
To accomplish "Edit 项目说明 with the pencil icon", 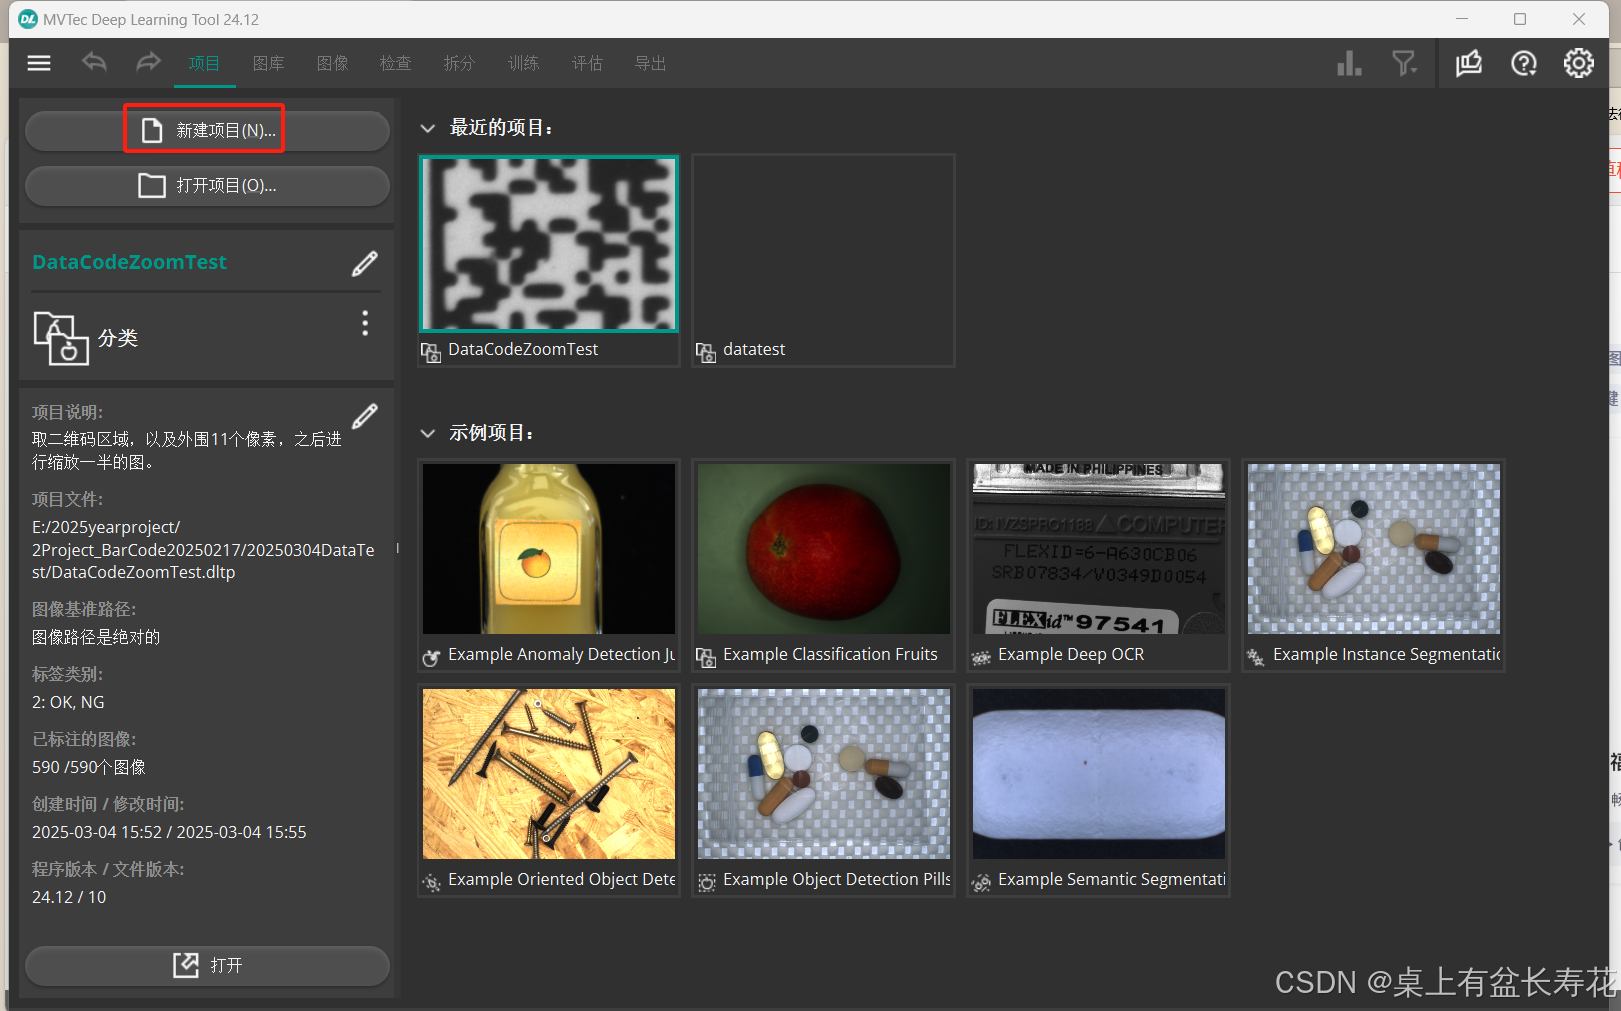I will click(x=365, y=415).
